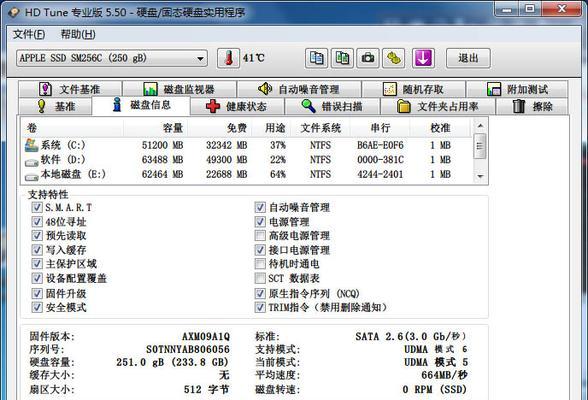Click volume list scroll up arrow
The image size is (588, 400).
[480, 126]
